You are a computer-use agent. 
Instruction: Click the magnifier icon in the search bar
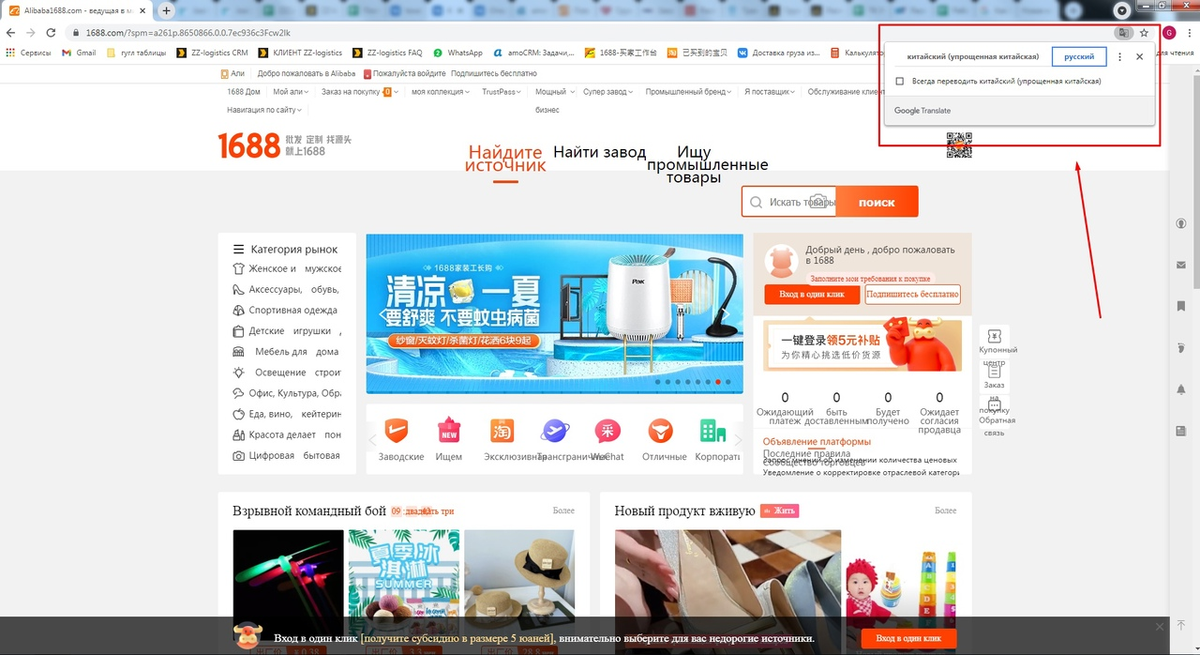[757, 201]
